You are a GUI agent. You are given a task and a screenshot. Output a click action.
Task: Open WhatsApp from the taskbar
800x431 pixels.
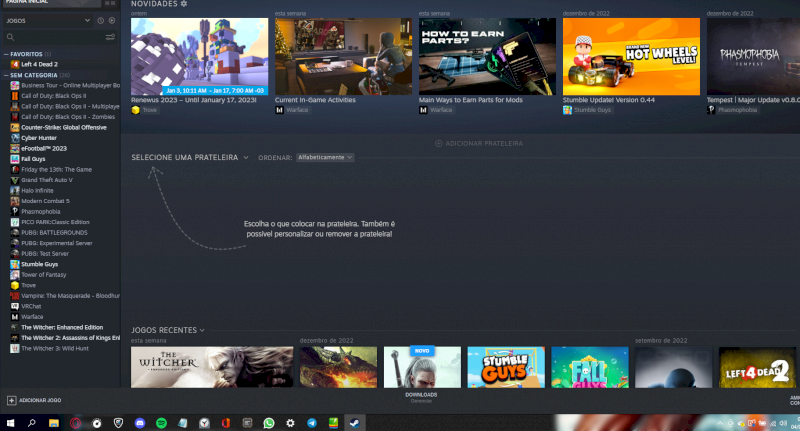(x=268, y=423)
